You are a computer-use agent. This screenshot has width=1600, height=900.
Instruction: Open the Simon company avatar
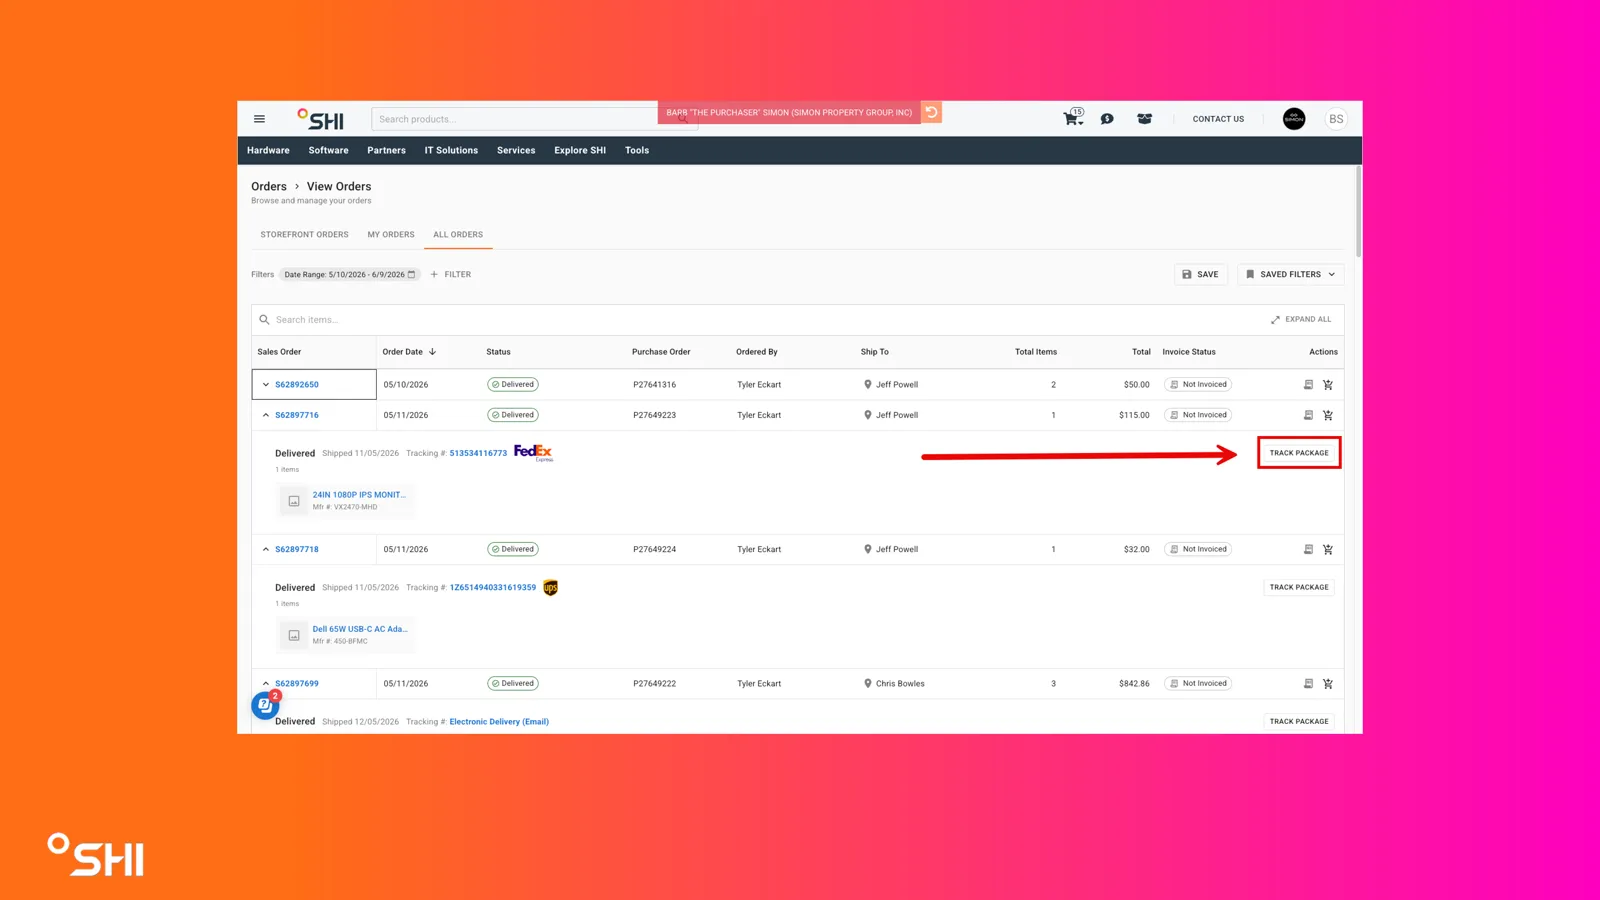(1294, 119)
